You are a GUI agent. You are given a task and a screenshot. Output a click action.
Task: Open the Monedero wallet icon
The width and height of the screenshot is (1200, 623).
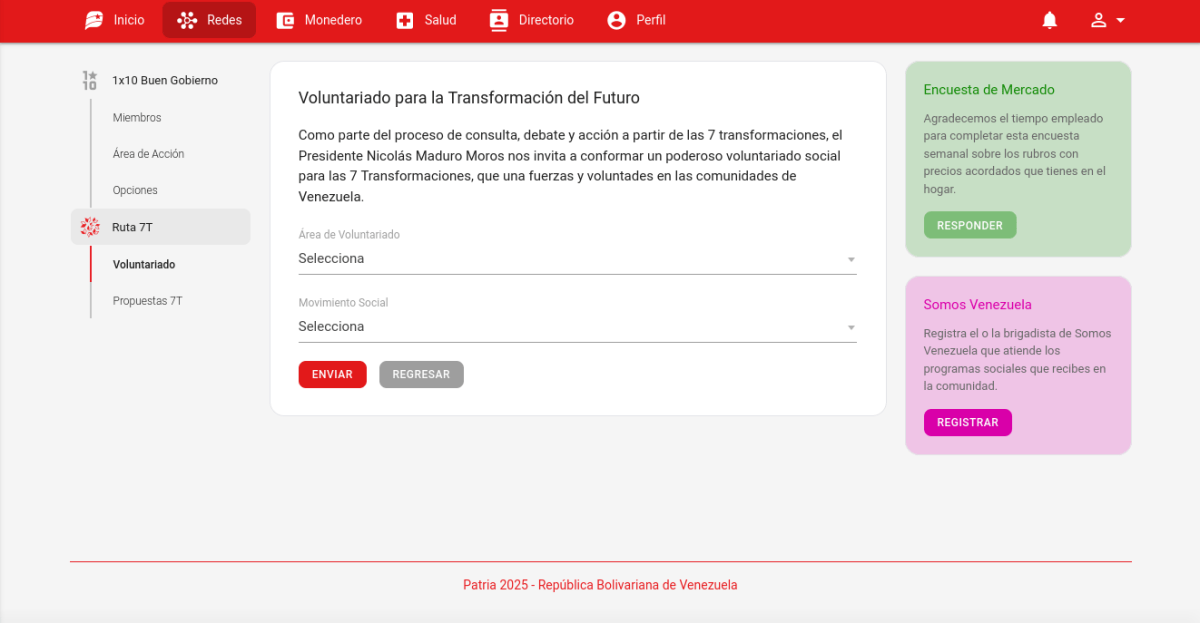[285, 20]
